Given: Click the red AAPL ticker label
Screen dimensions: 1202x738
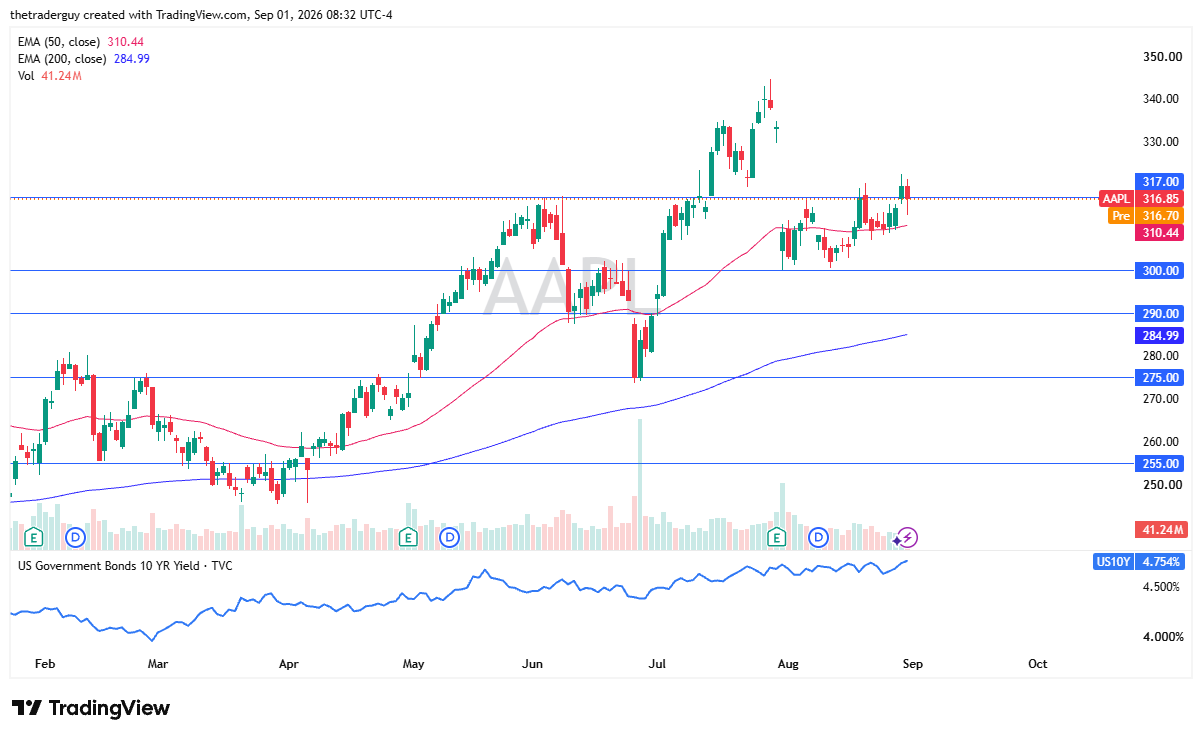Looking at the screenshot, I should pyautogui.click(x=1115, y=198).
